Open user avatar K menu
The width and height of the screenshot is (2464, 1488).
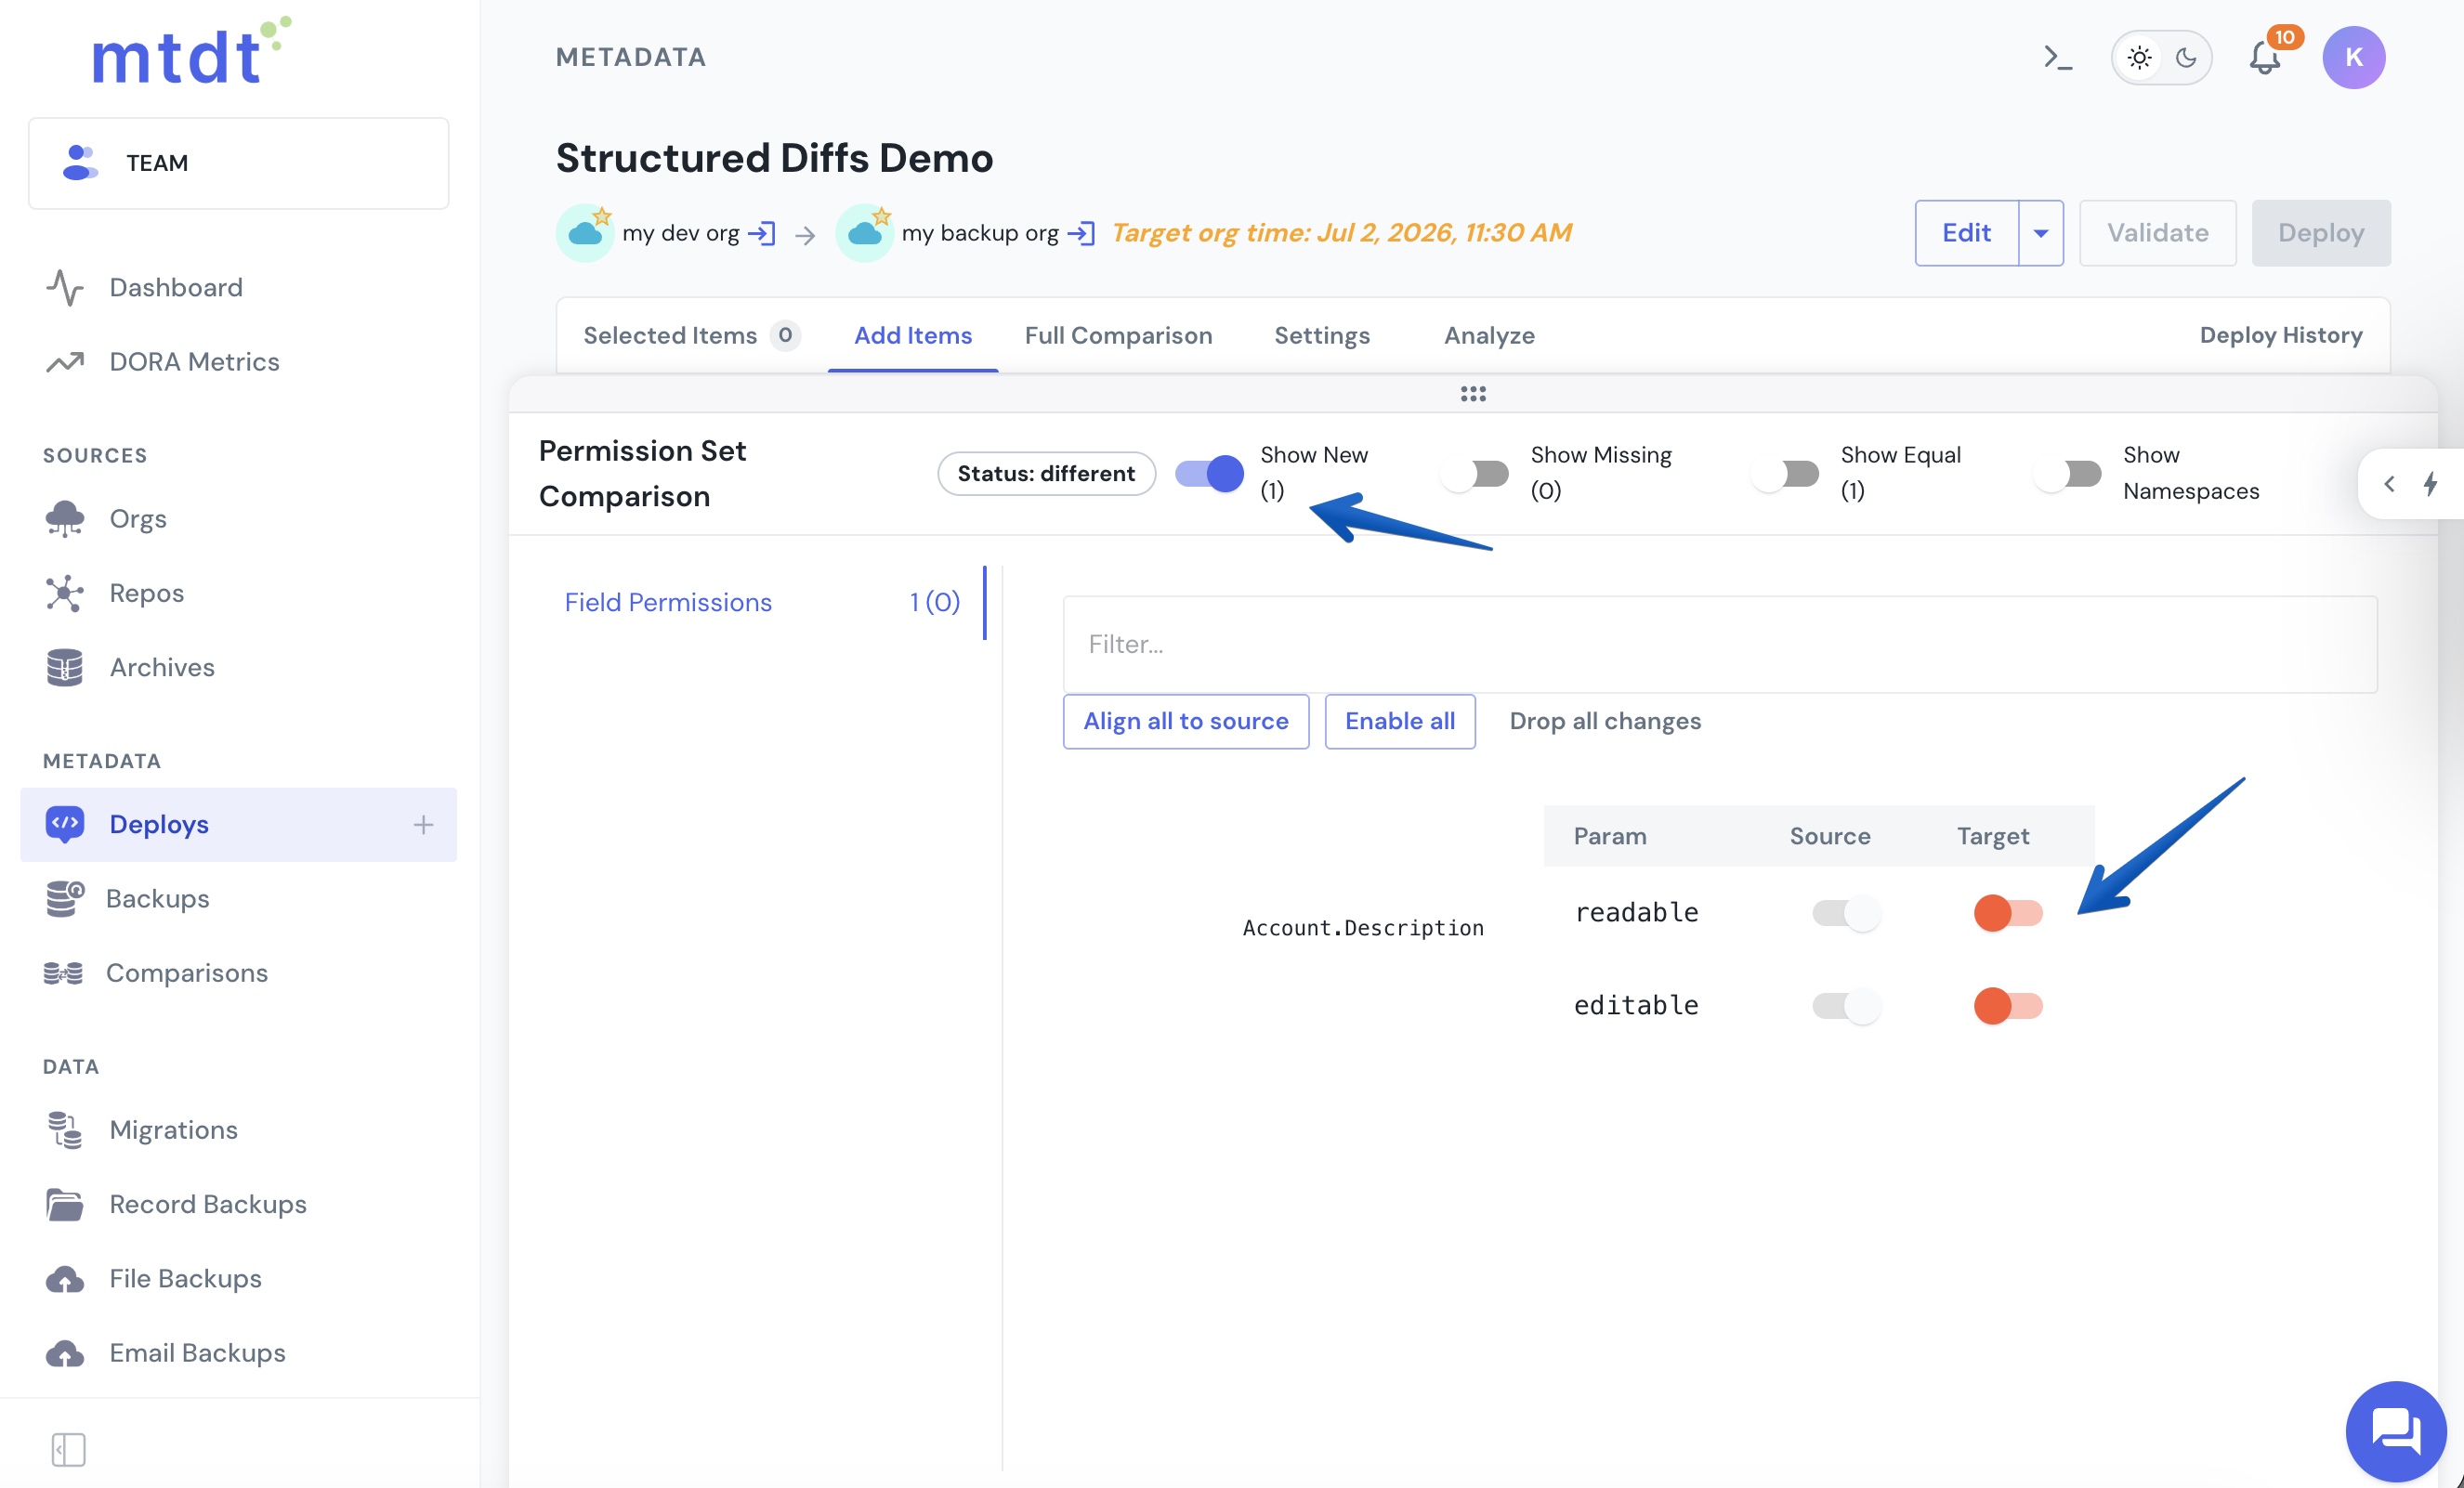click(x=2353, y=58)
